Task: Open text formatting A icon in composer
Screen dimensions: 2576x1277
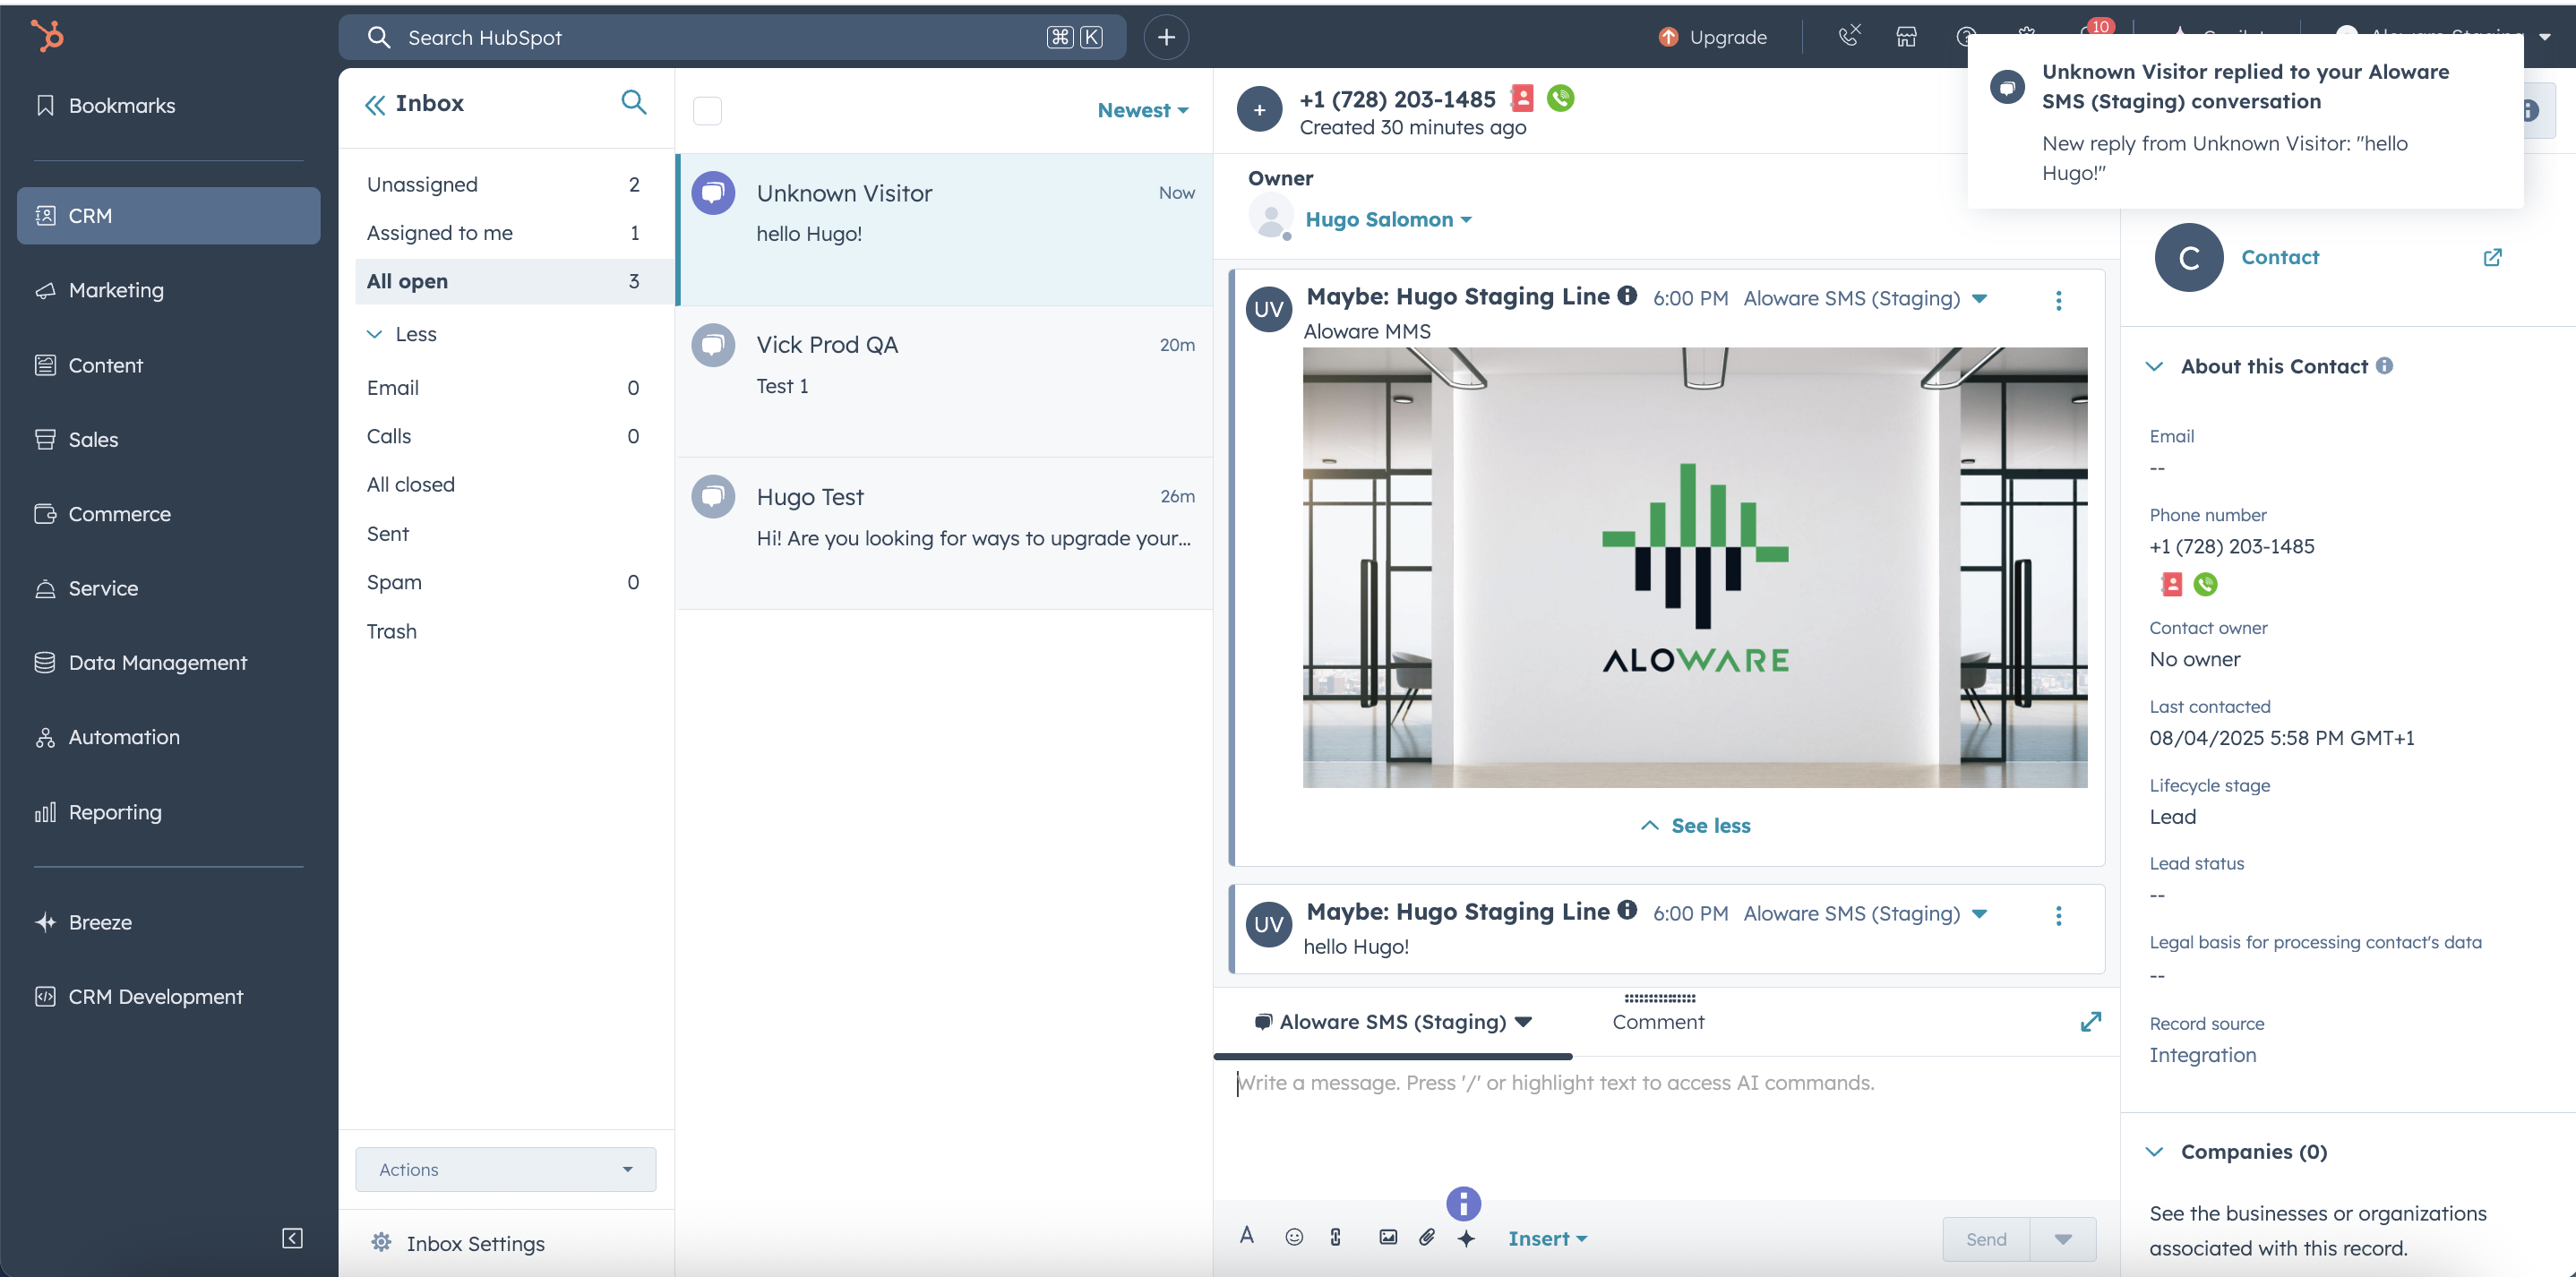Action: point(1247,1236)
